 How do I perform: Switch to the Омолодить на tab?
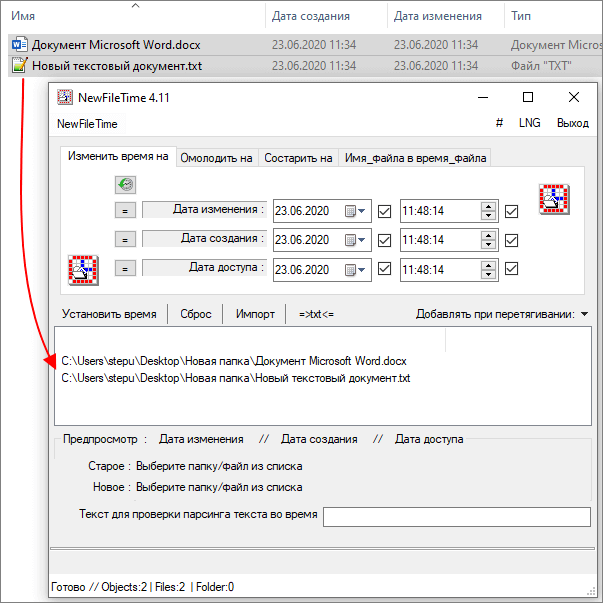[x=217, y=158]
